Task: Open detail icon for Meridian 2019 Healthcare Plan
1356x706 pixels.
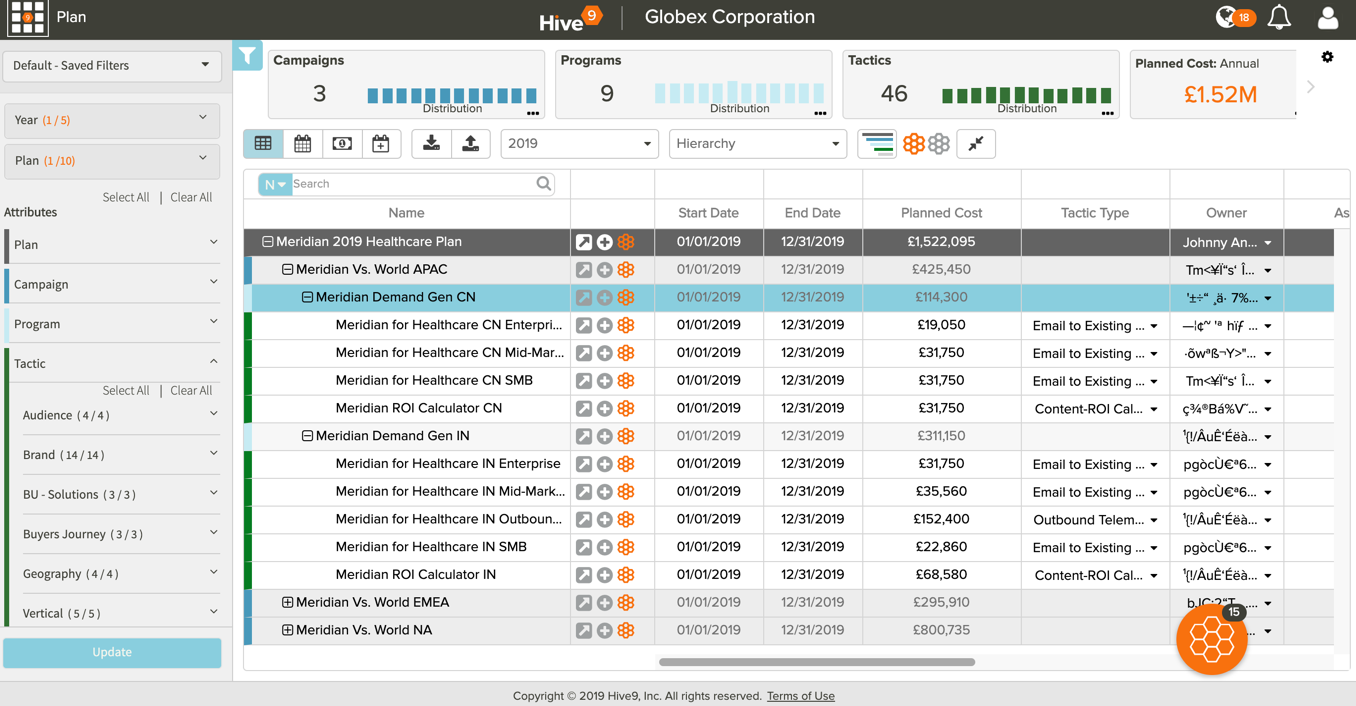Action: 584,242
